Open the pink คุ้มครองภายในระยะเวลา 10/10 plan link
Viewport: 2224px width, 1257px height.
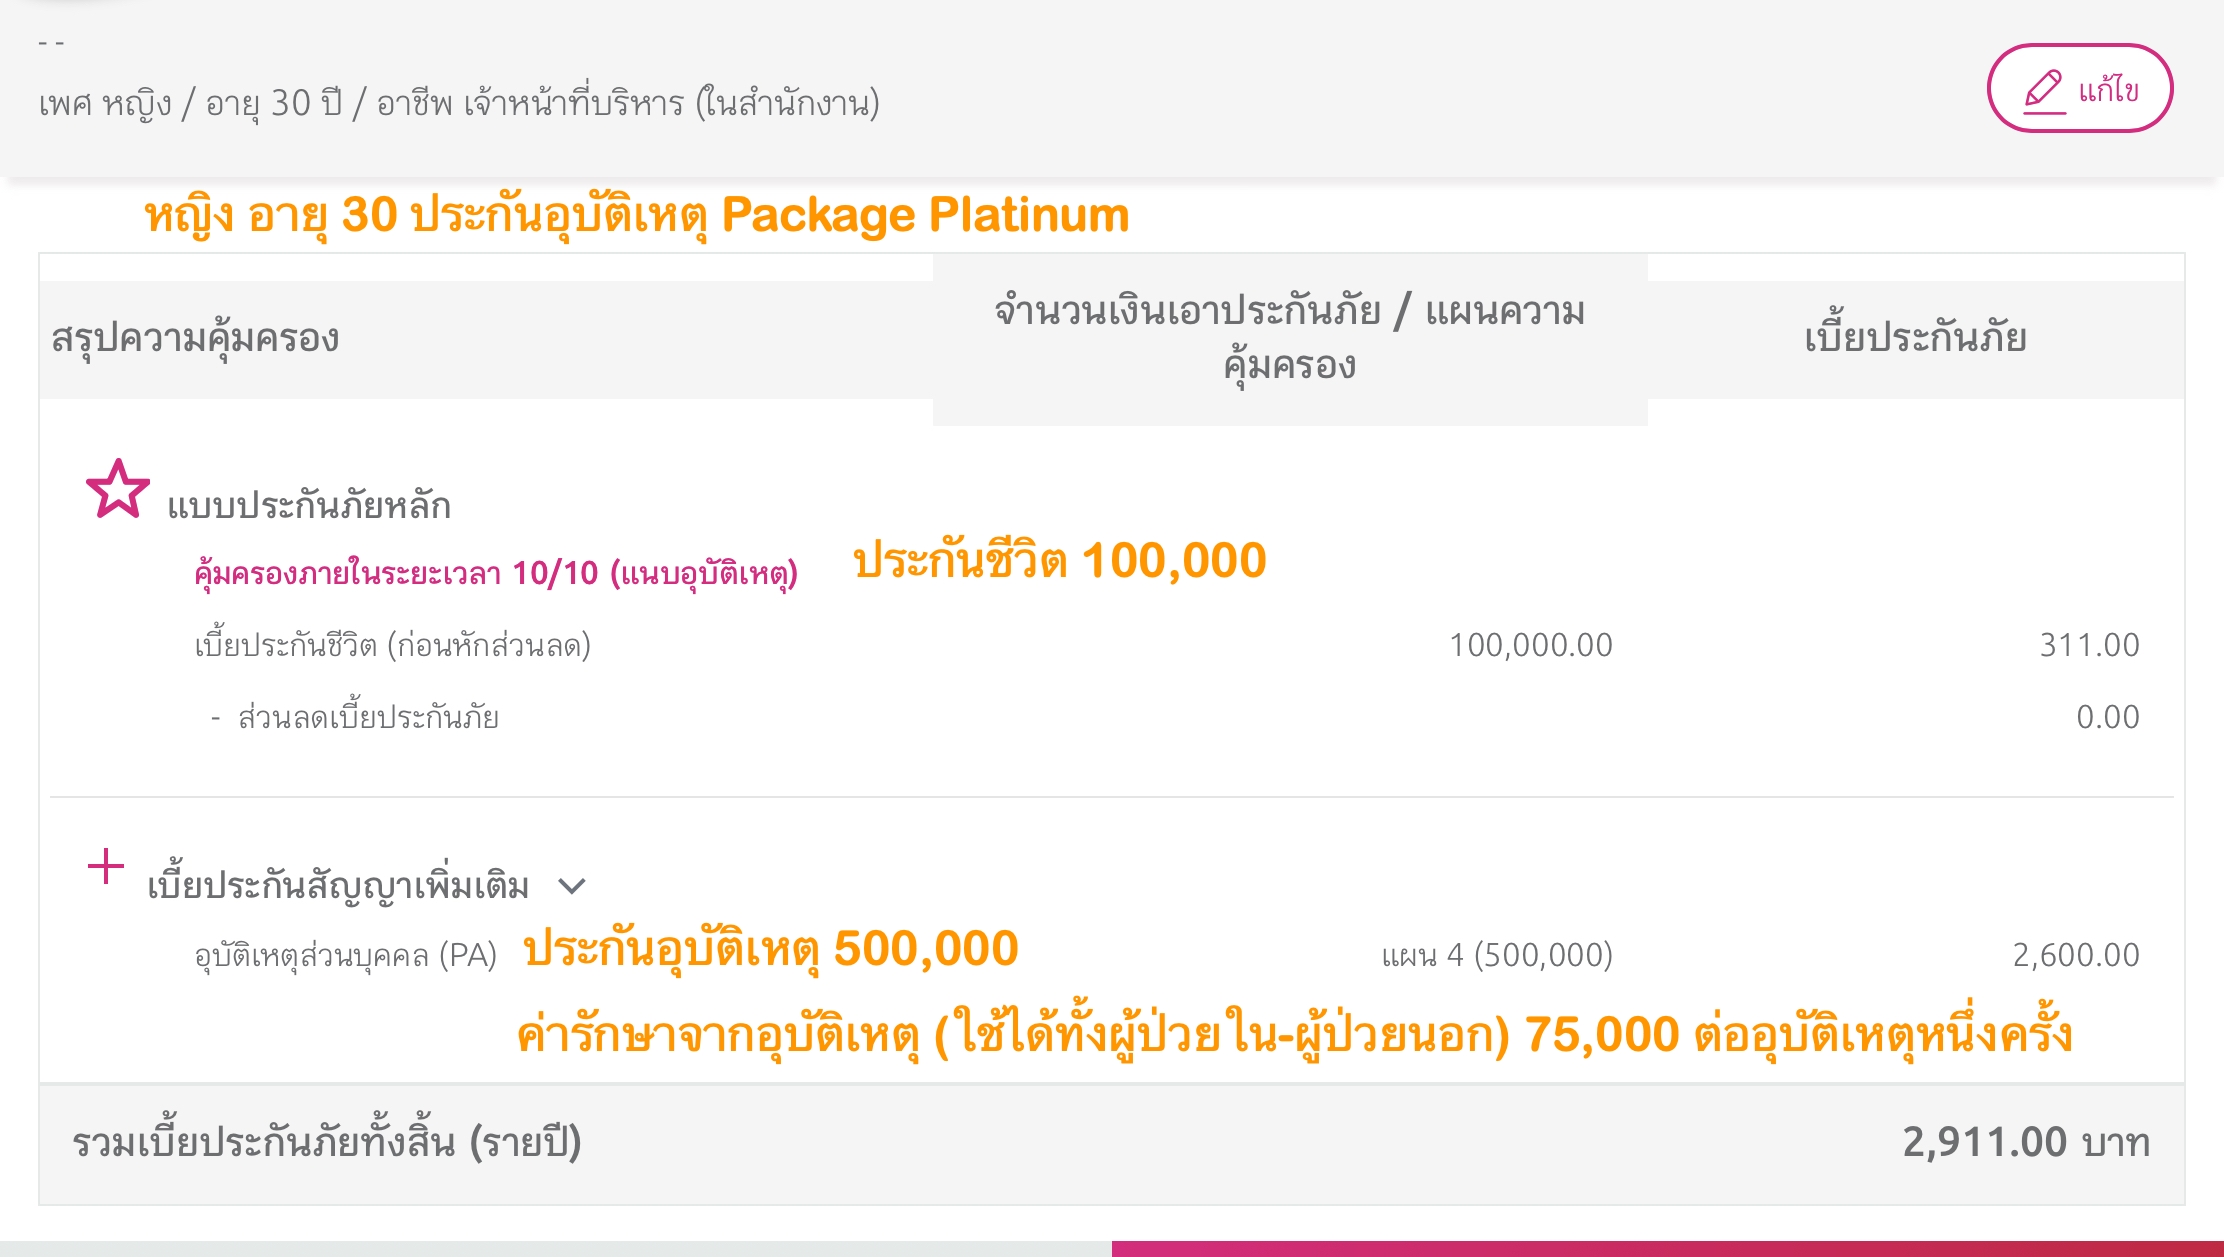click(x=496, y=574)
